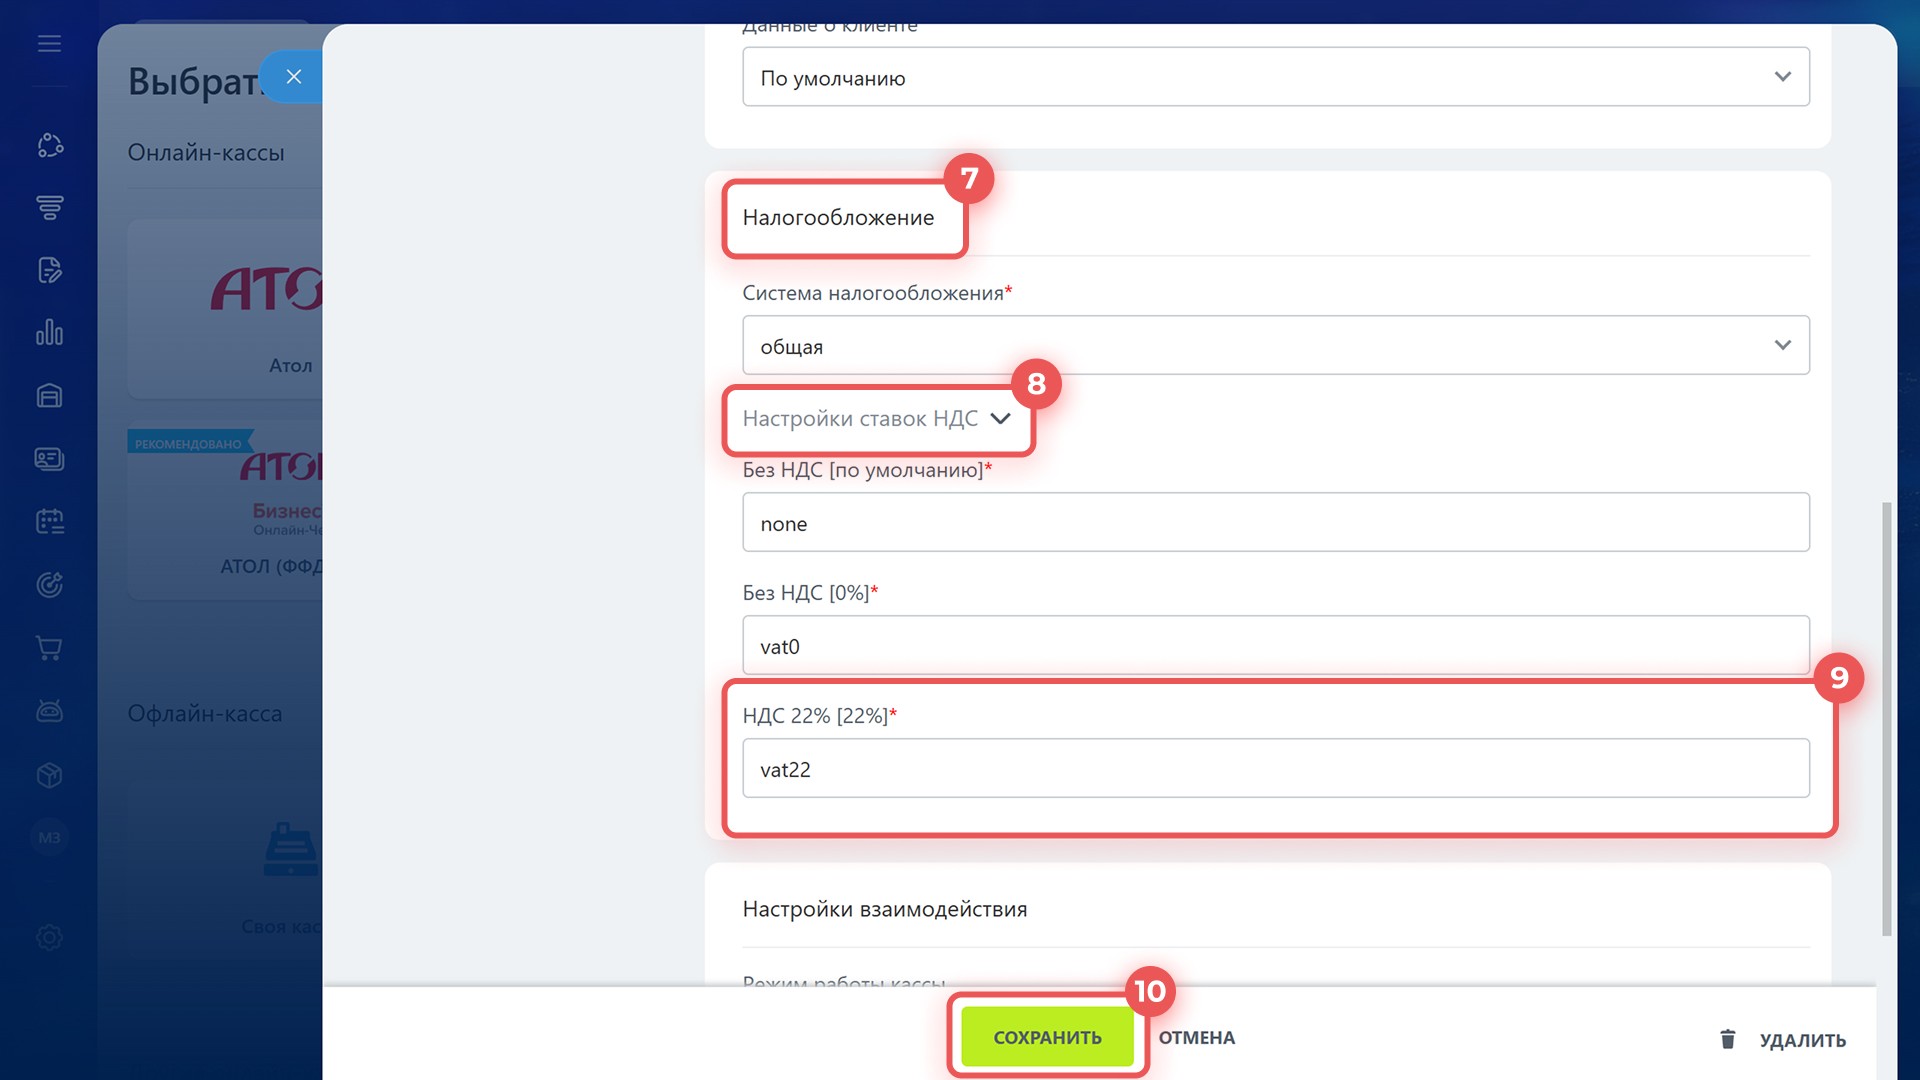The width and height of the screenshot is (1920, 1080).
Task: Open the hamburger menu icon
Action: pyautogui.click(x=49, y=44)
